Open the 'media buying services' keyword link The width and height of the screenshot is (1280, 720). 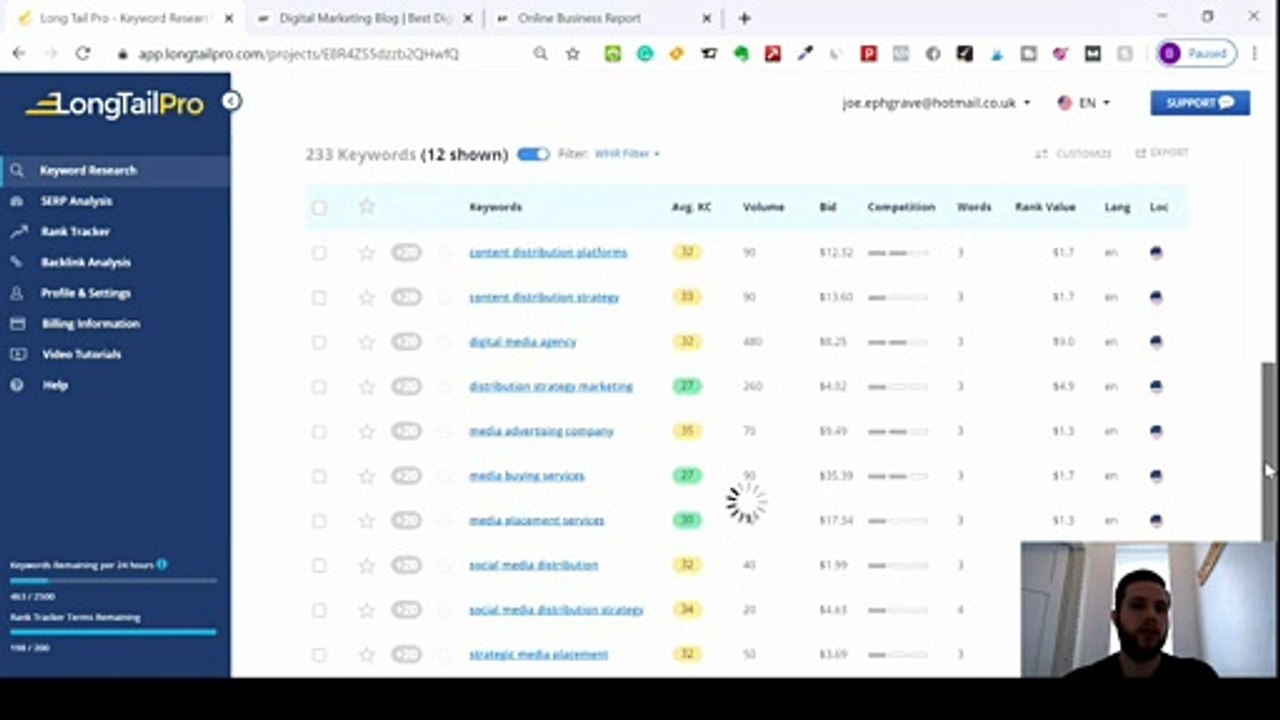[x=527, y=476]
